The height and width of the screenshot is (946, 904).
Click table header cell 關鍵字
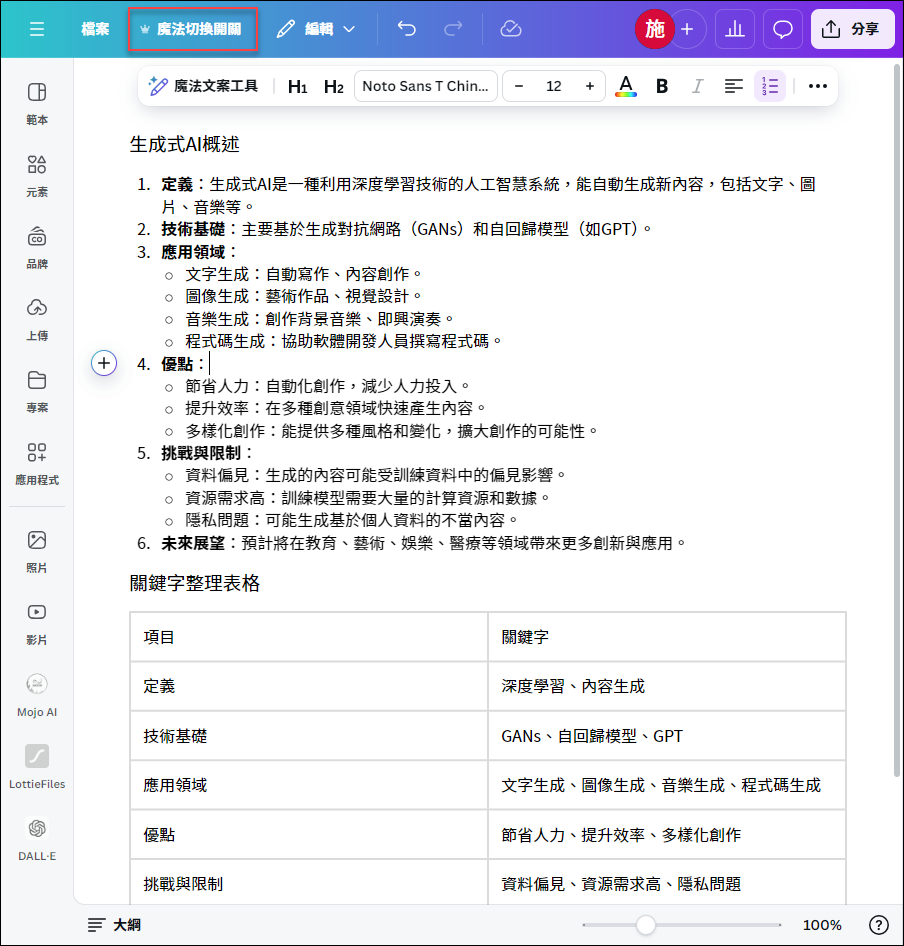[667, 637]
